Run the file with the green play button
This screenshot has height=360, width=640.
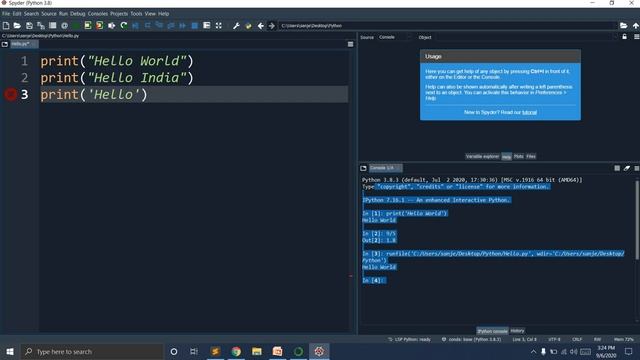click(76, 26)
